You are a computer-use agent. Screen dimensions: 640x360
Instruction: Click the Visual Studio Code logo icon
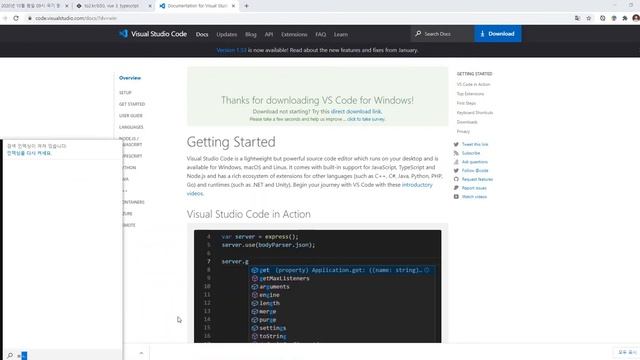coord(123,34)
